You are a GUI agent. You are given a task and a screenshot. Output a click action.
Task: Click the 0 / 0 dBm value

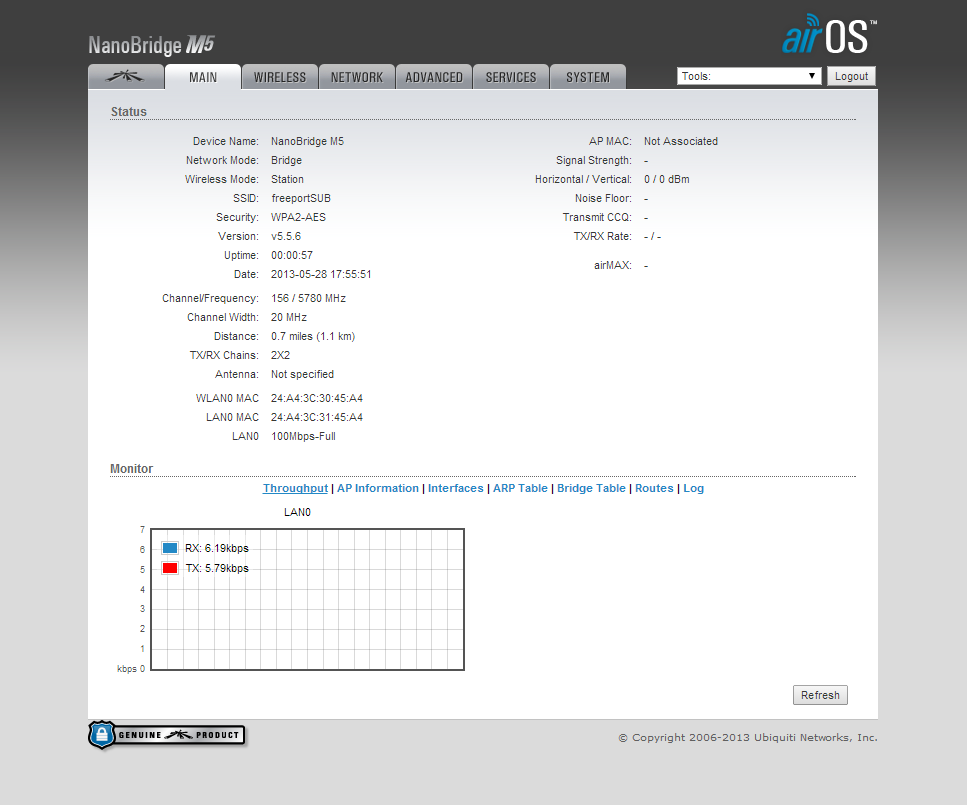coord(667,179)
